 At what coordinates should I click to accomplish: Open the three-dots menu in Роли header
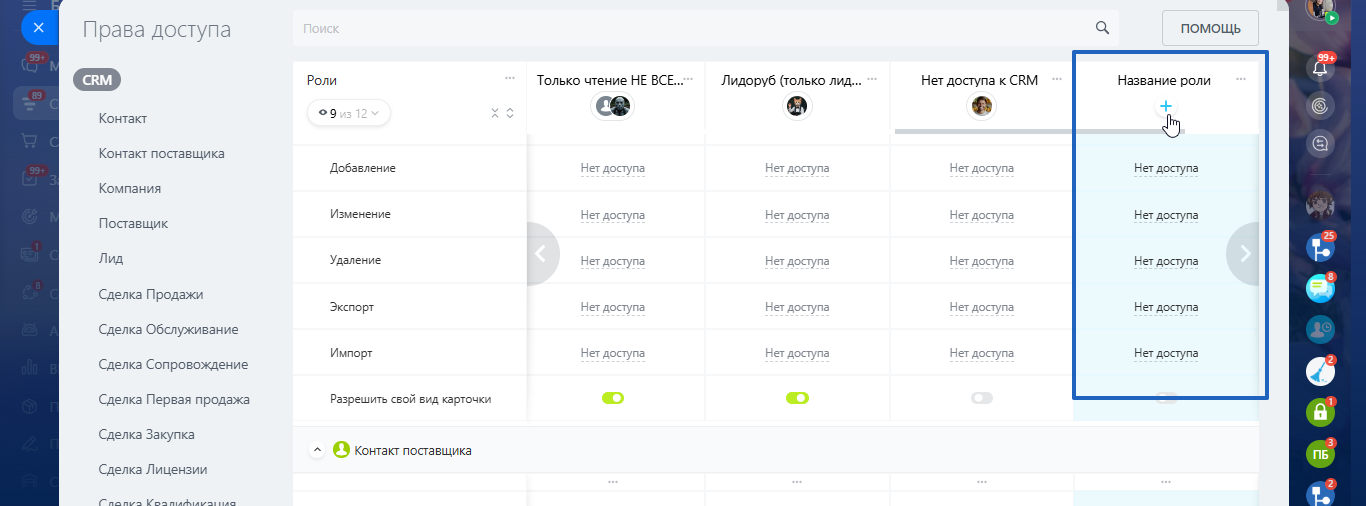coord(510,79)
